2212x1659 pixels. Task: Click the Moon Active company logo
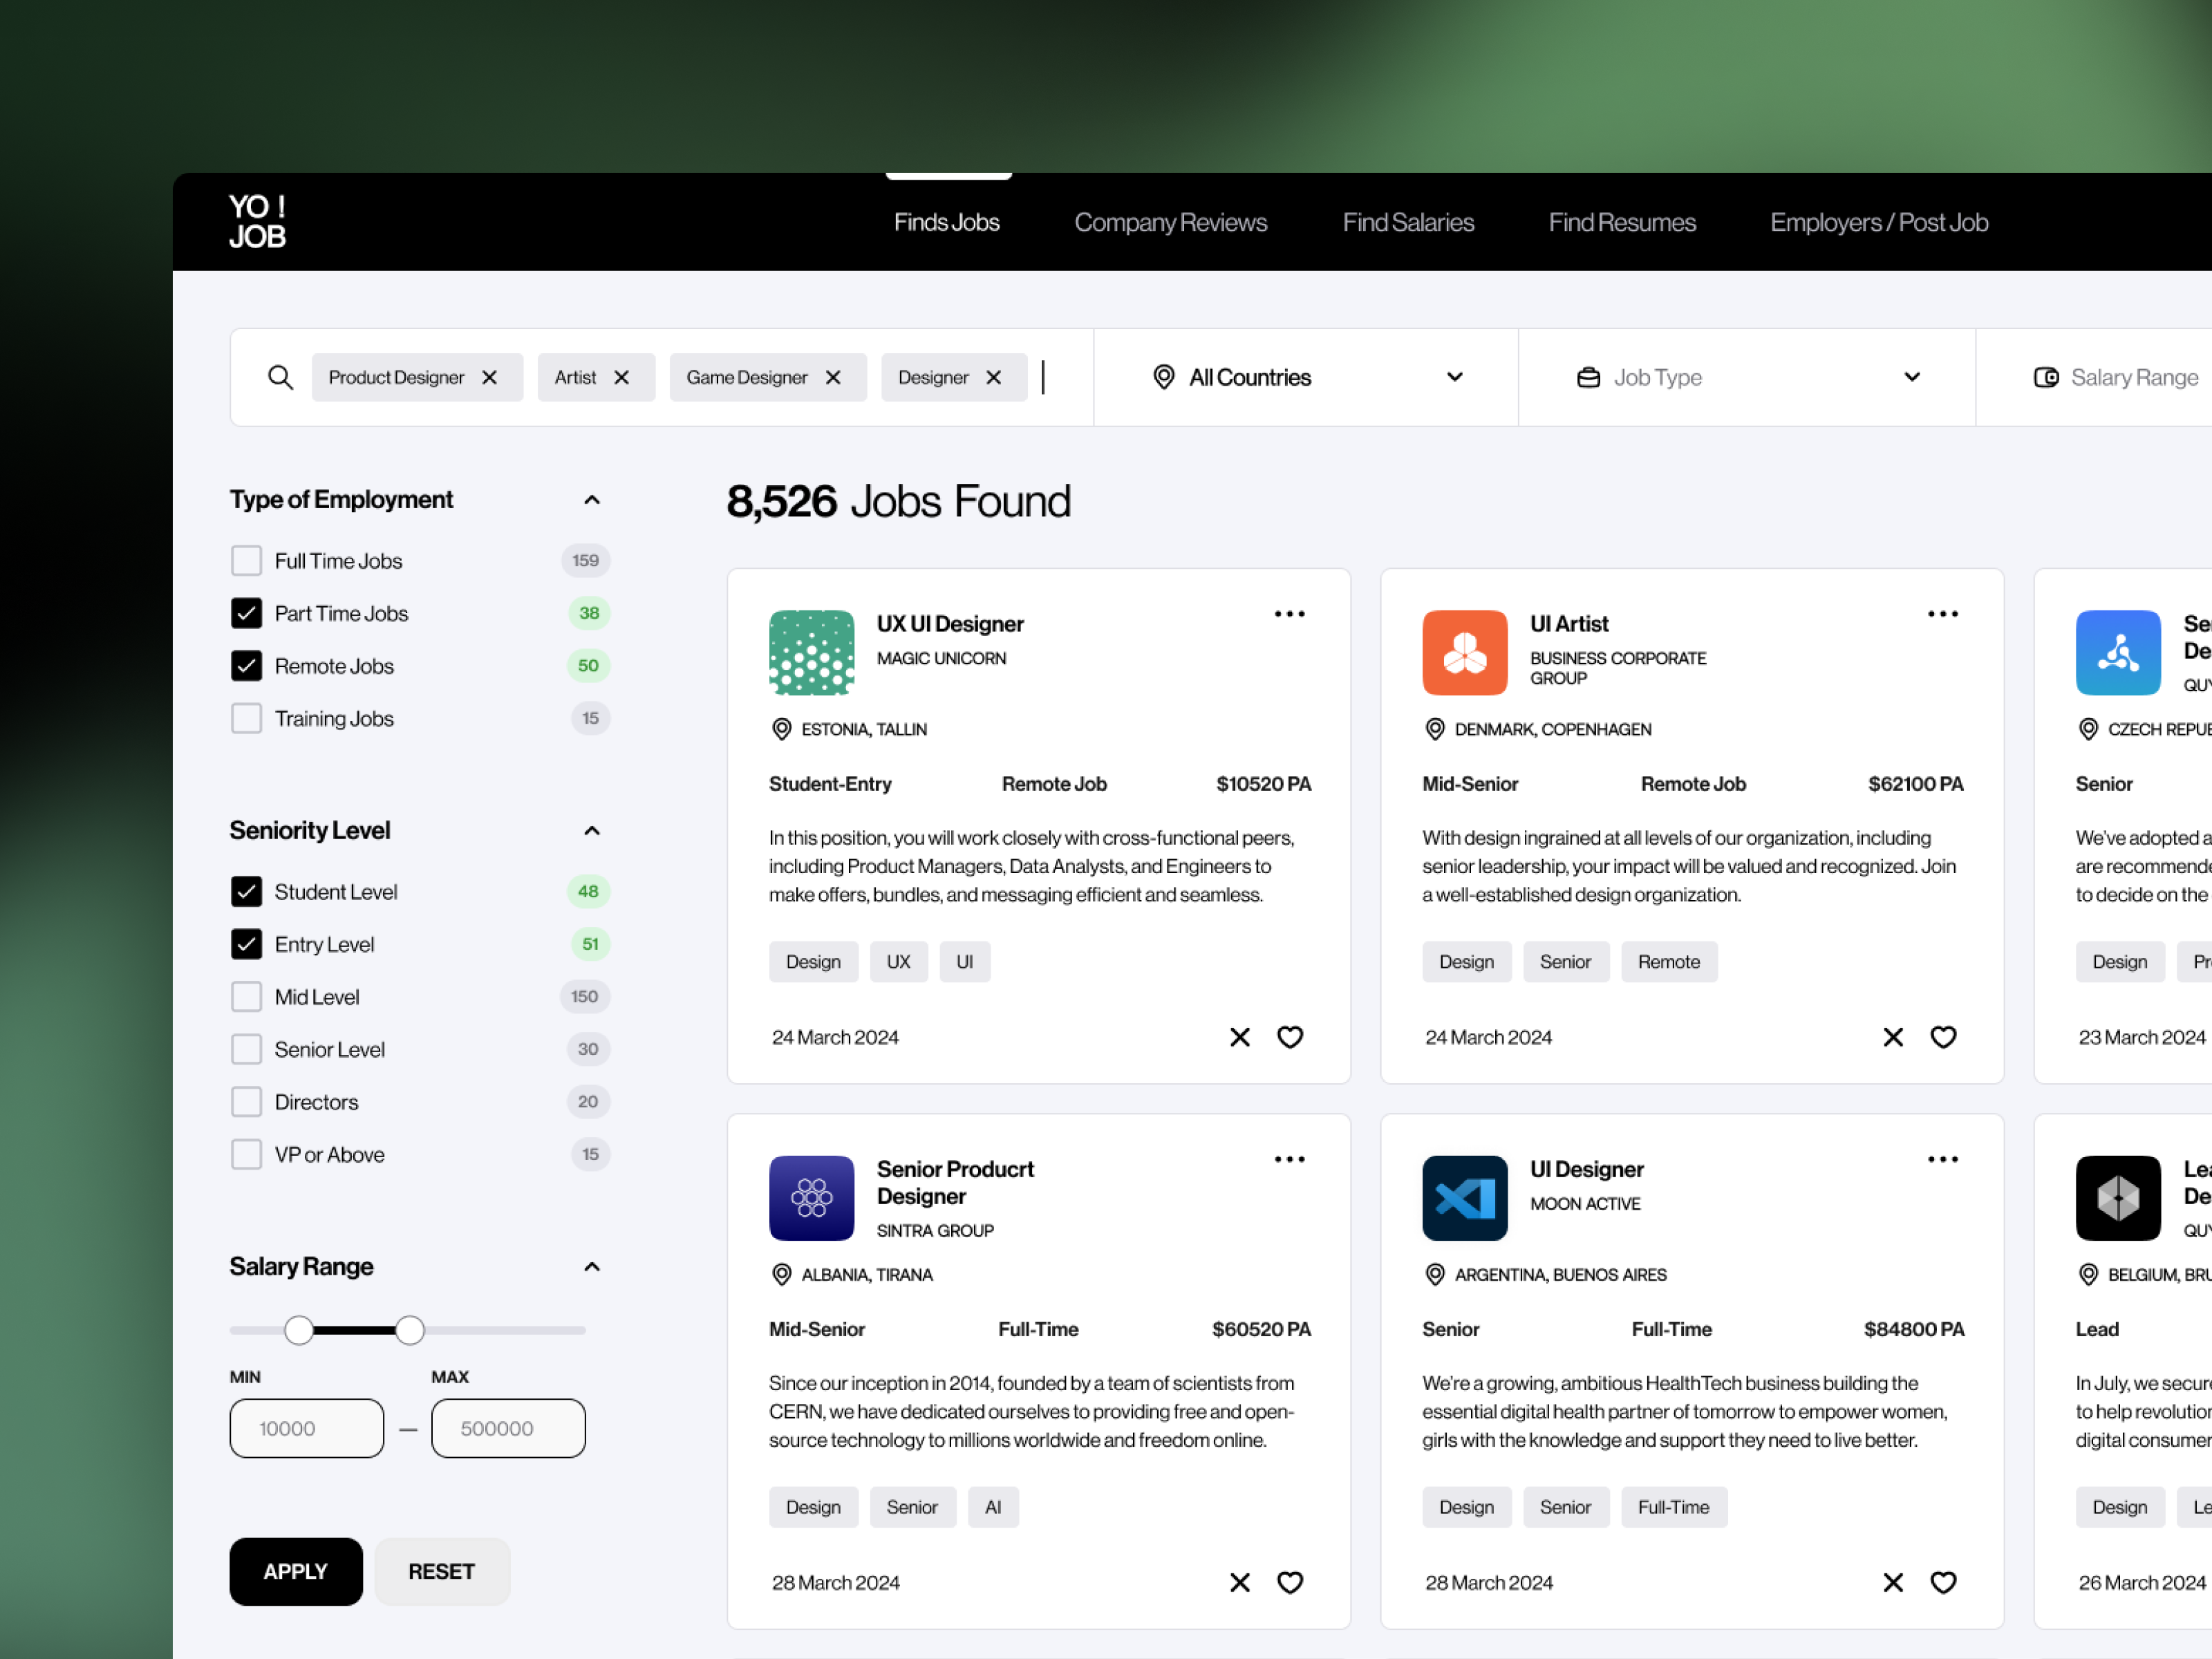pyautogui.click(x=1465, y=1198)
